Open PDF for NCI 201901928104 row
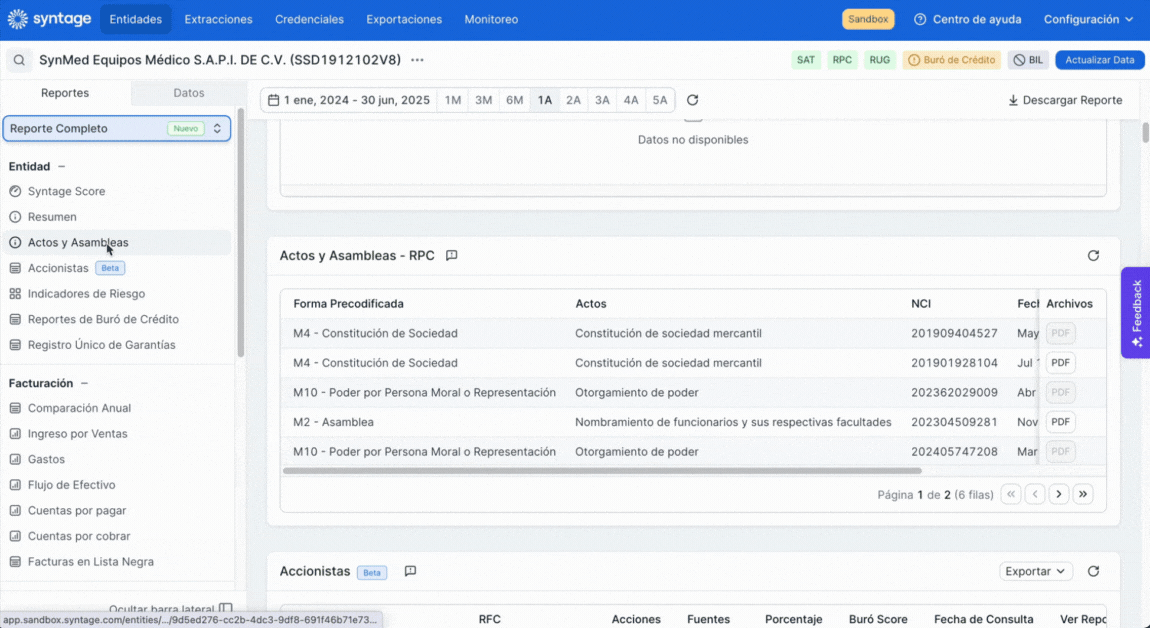1150x628 pixels. pyautogui.click(x=1060, y=362)
